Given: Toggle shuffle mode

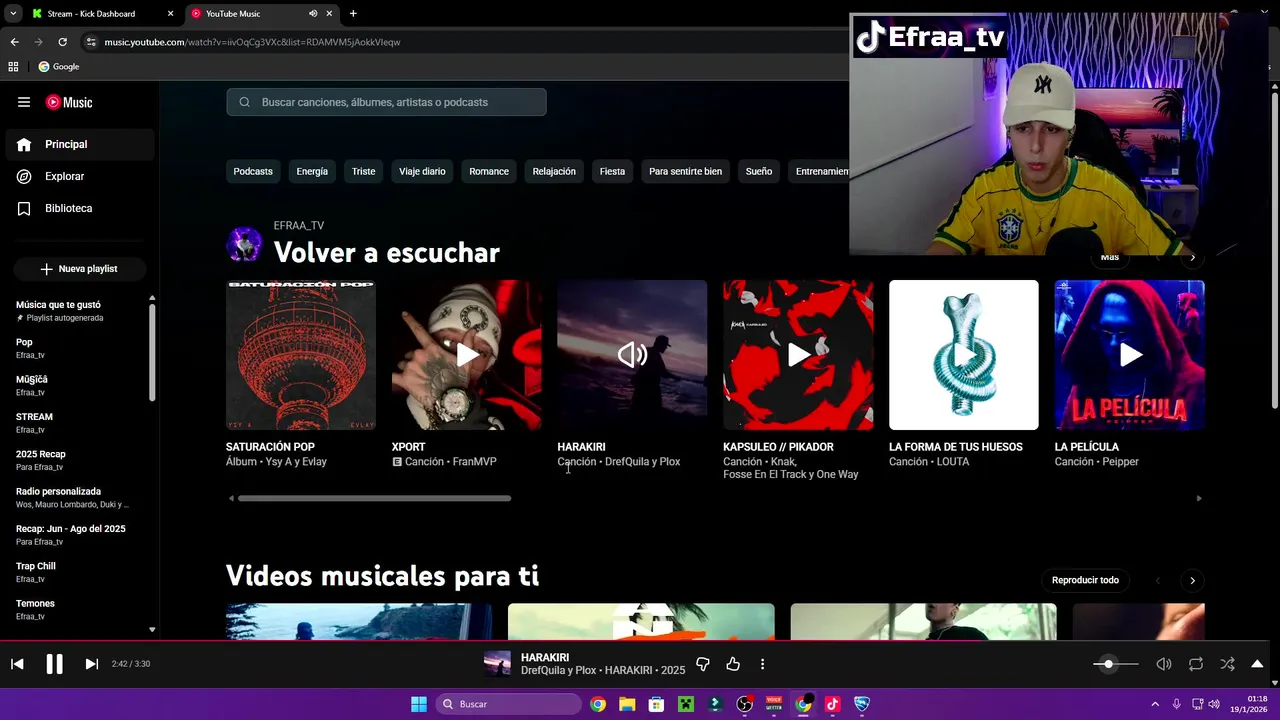Looking at the screenshot, I should click(1227, 664).
